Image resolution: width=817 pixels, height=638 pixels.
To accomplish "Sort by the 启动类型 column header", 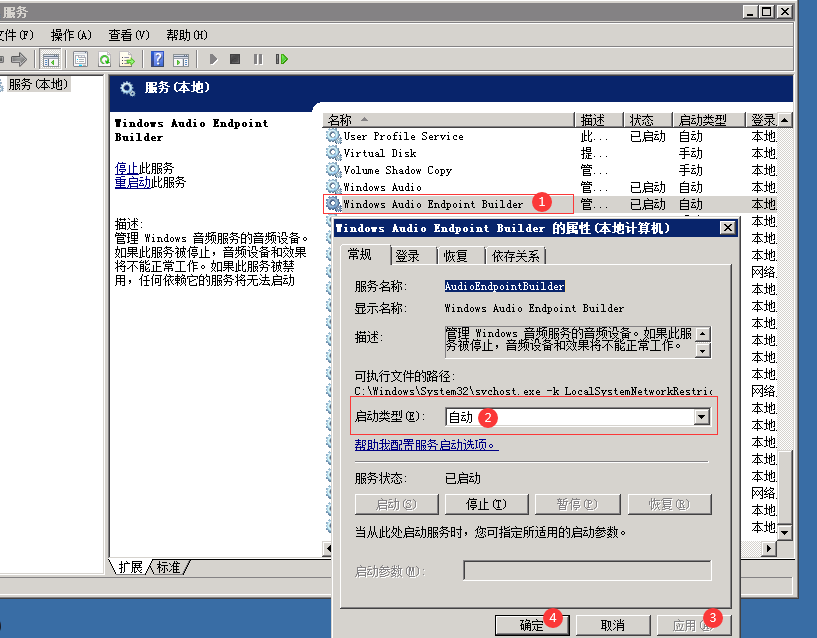I will [709, 120].
